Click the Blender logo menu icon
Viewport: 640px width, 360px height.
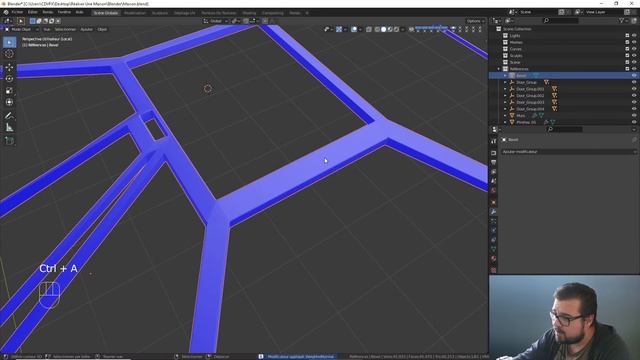pyautogui.click(x=6, y=12)
